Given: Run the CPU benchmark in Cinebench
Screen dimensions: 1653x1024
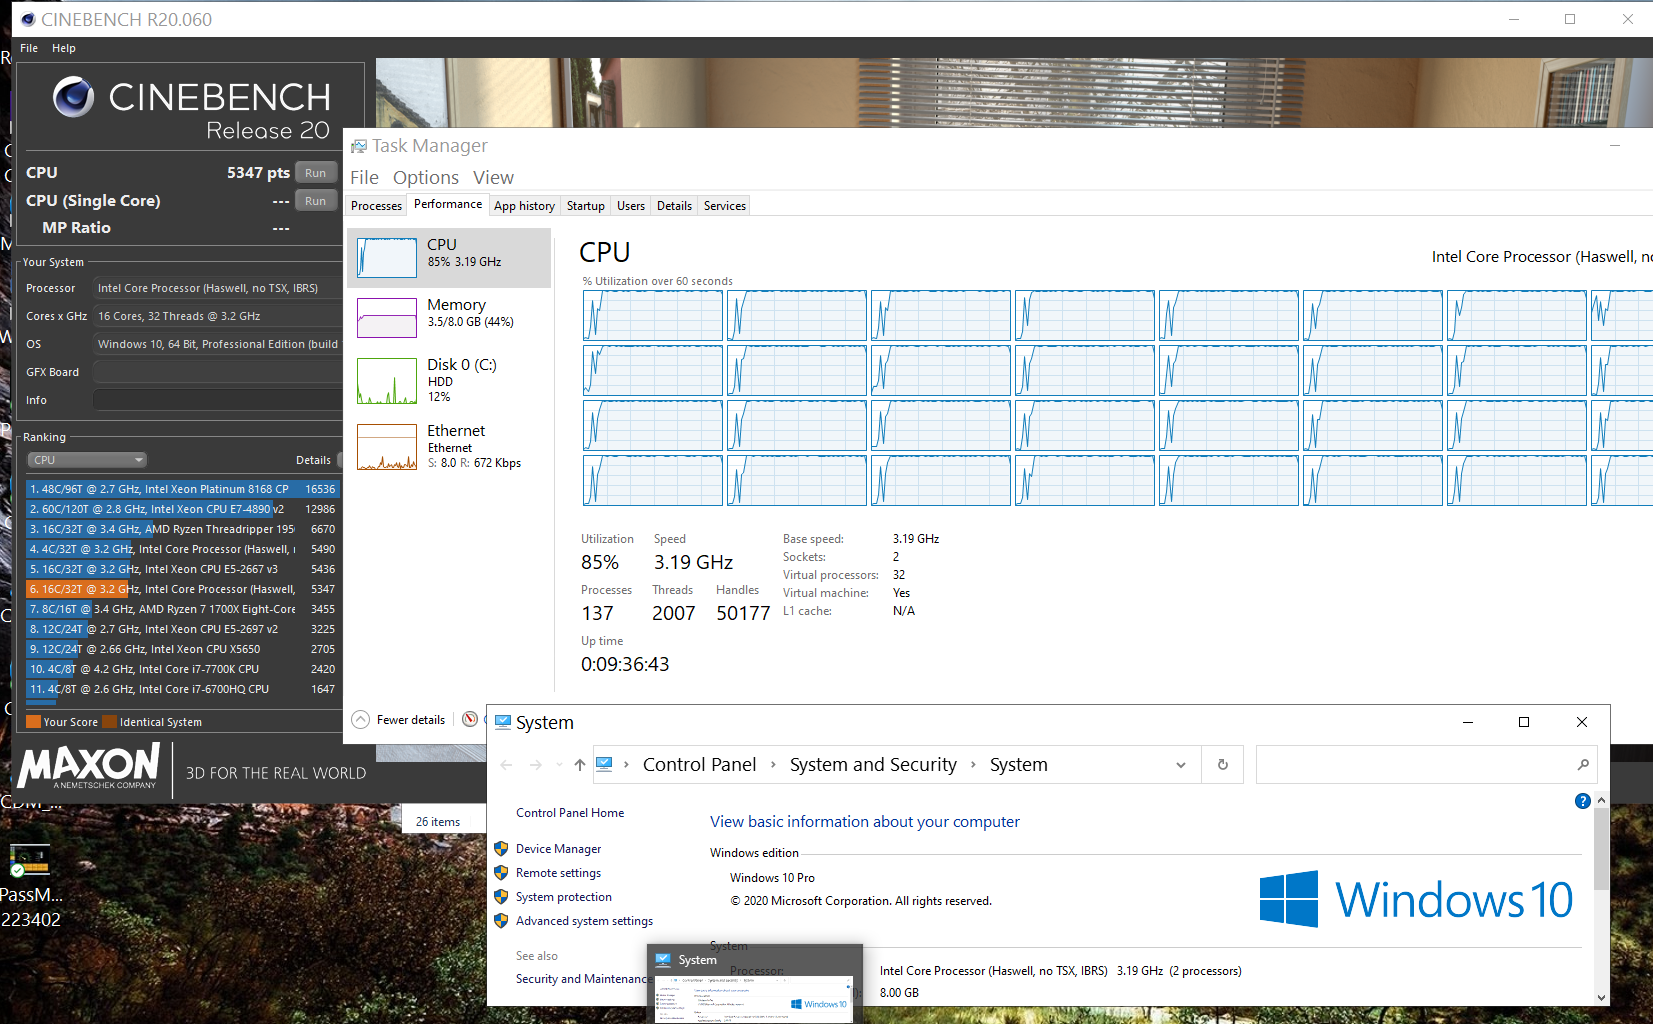Looking at the screenshot, I should point(315,172).
